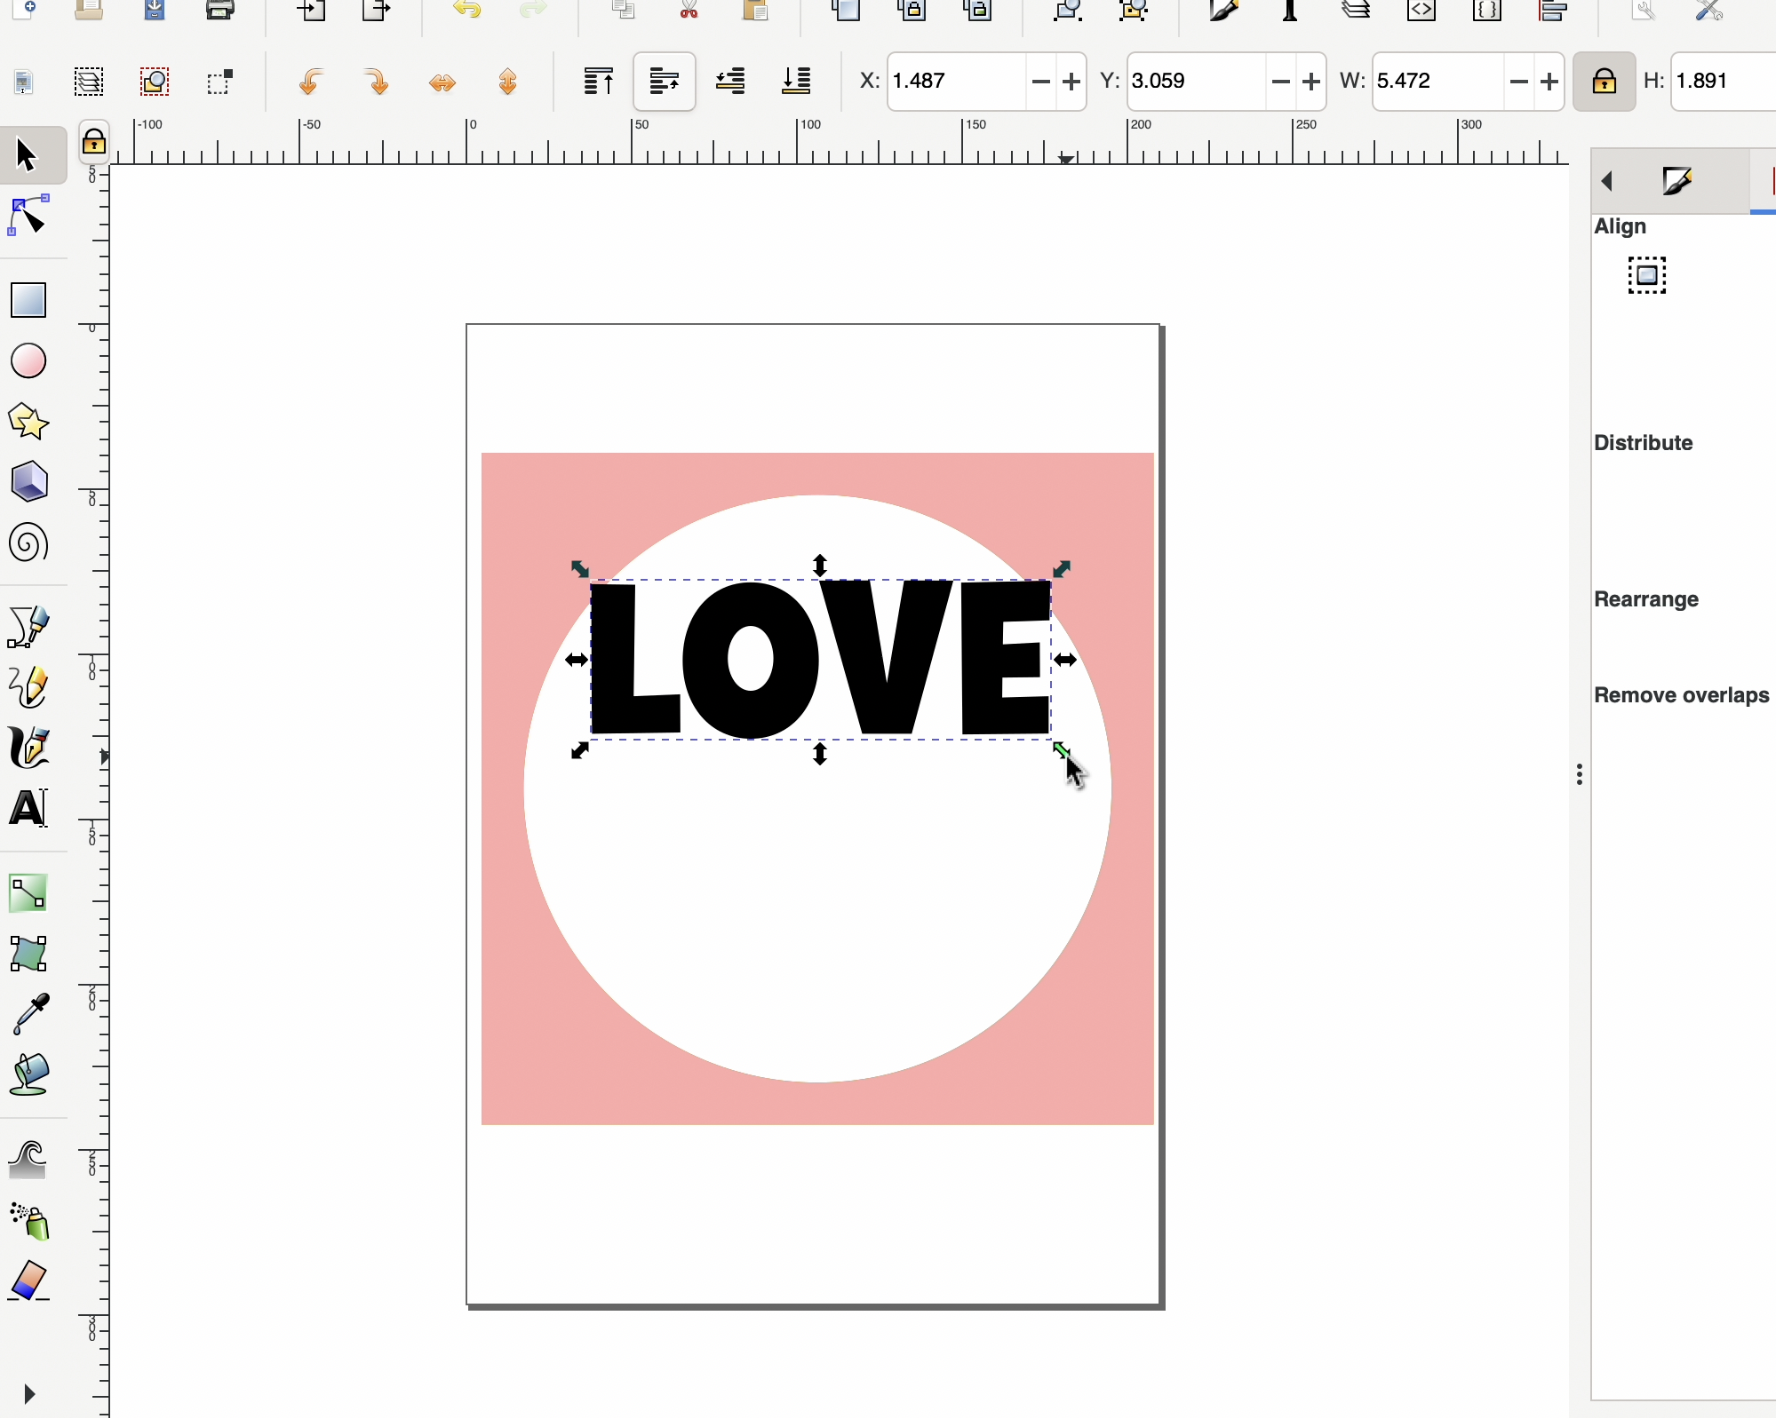
Task: Select the Mesh gradient tool
Action: [x=28, y=954]
